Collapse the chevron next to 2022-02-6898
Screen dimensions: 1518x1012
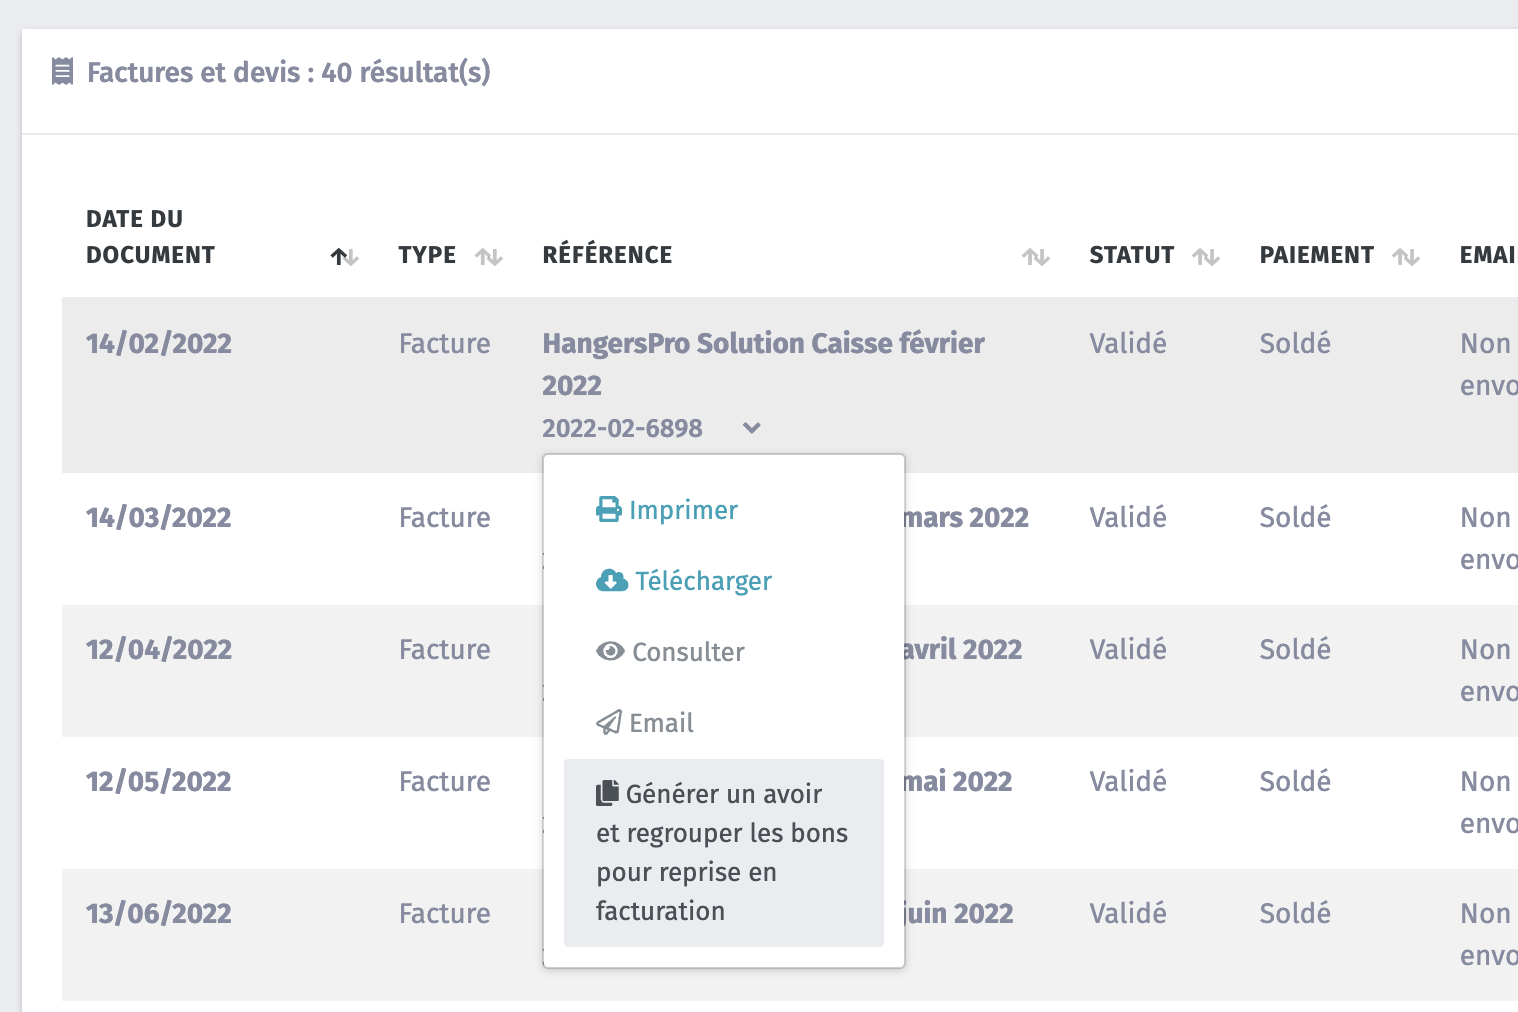point(752,428)
